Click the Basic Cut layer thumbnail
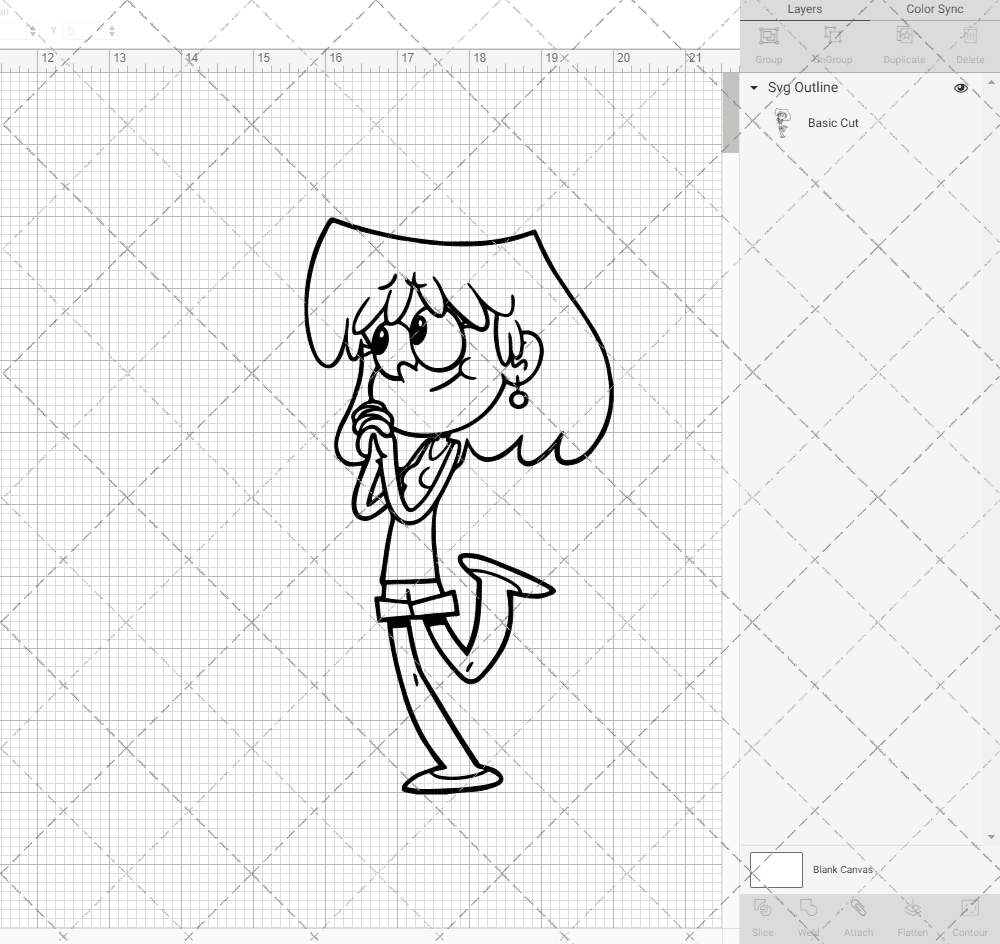This screenshot has height=944, width=1000. 784,122
